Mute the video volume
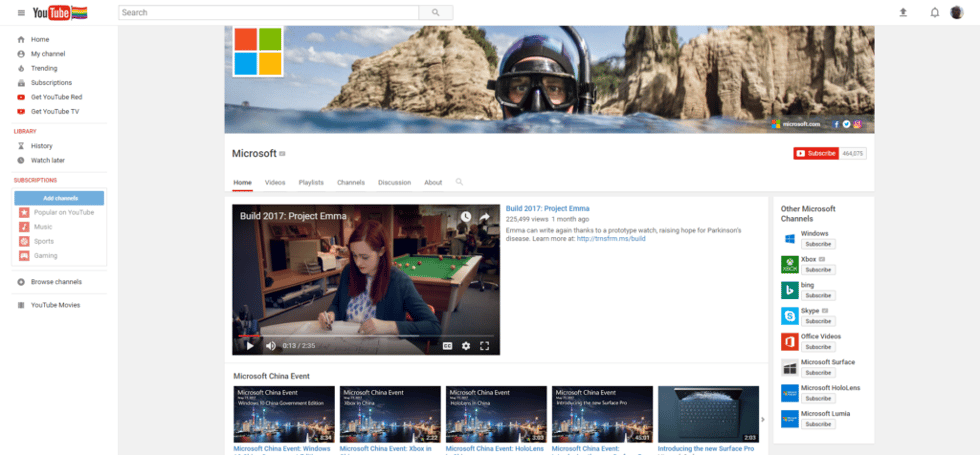The height and width of the screenshot is (455, 980). pyautogui.click(x=270, y=346)
